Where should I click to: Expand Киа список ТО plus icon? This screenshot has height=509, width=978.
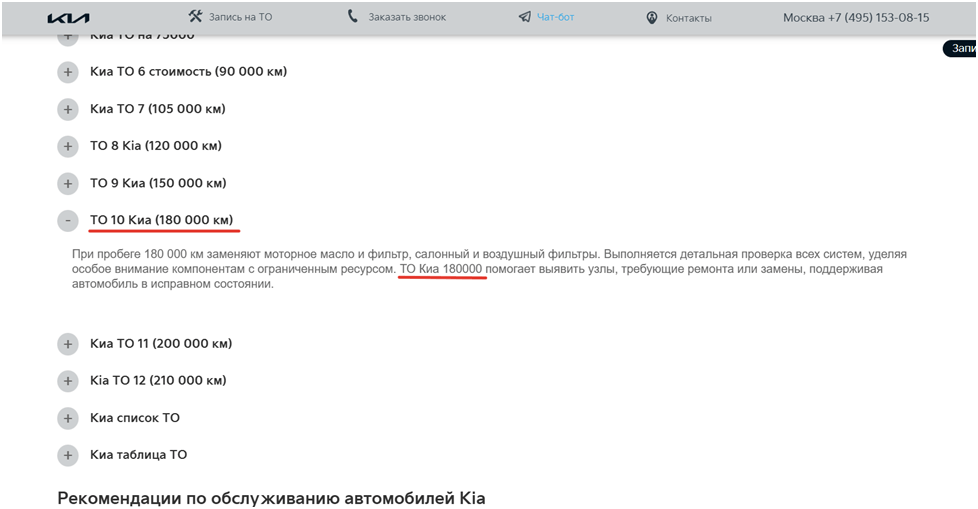point(68,419)
